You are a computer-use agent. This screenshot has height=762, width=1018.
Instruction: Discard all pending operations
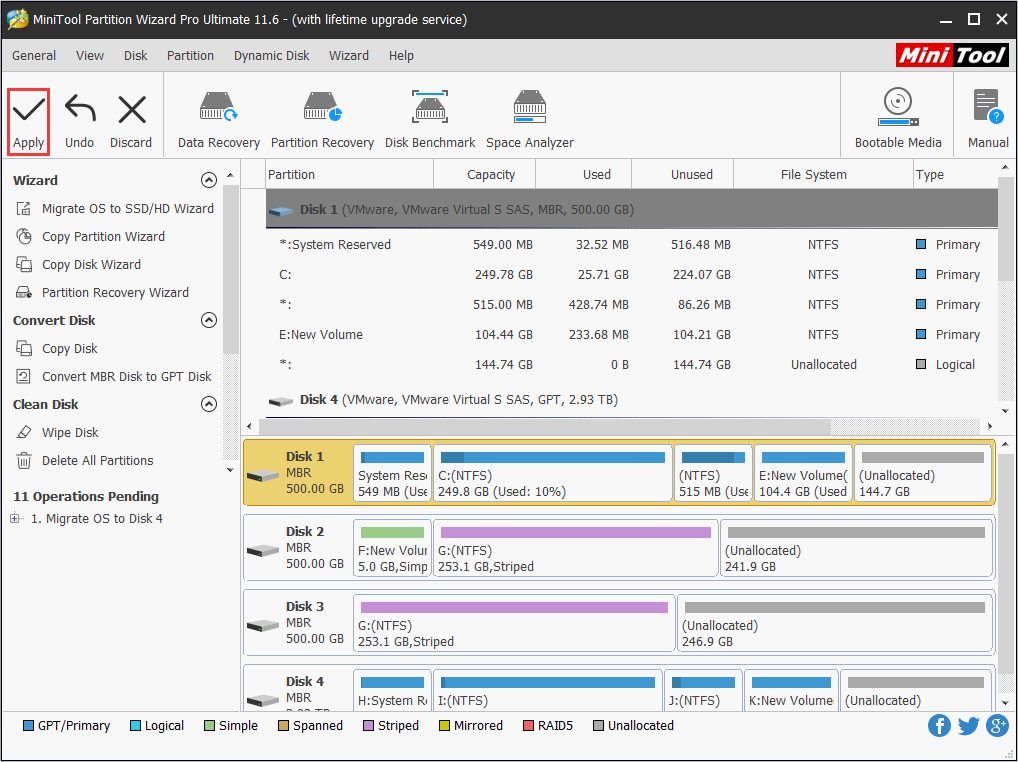pos(131,122)
